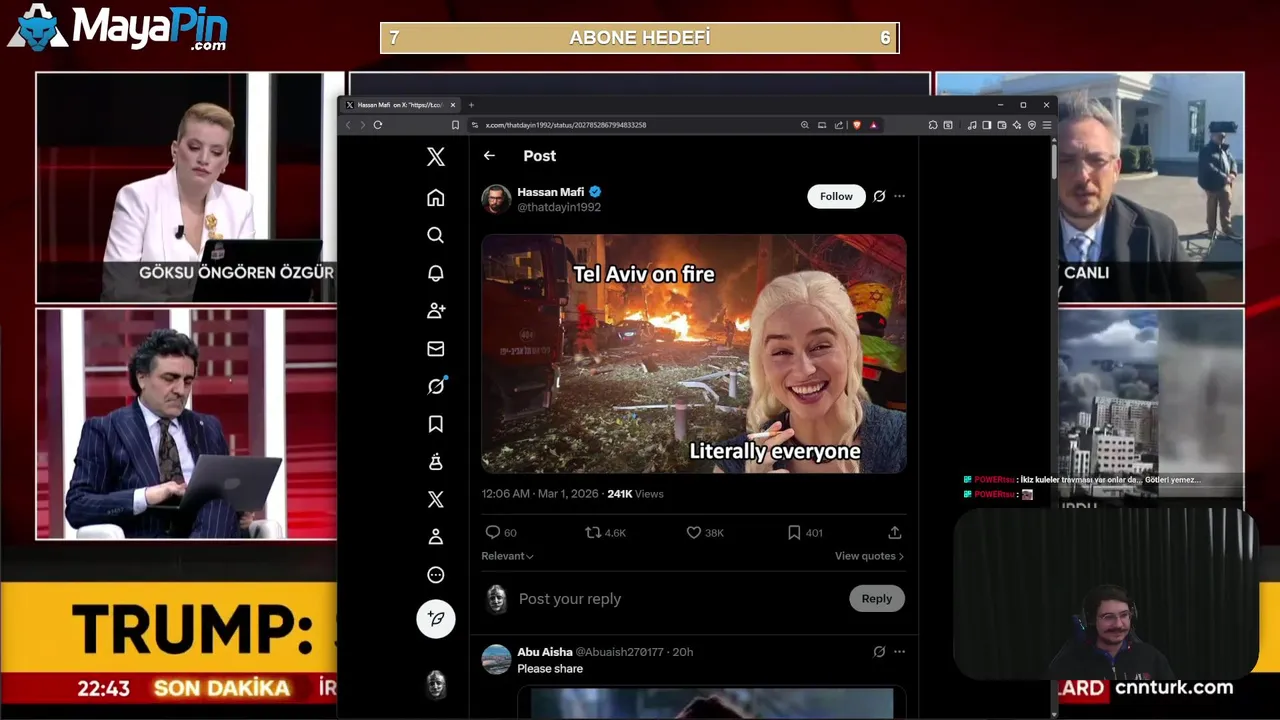Open Hassan Mafi profile name link
Viewport: 1280px width, 720px height.
[x=551, y=192]
